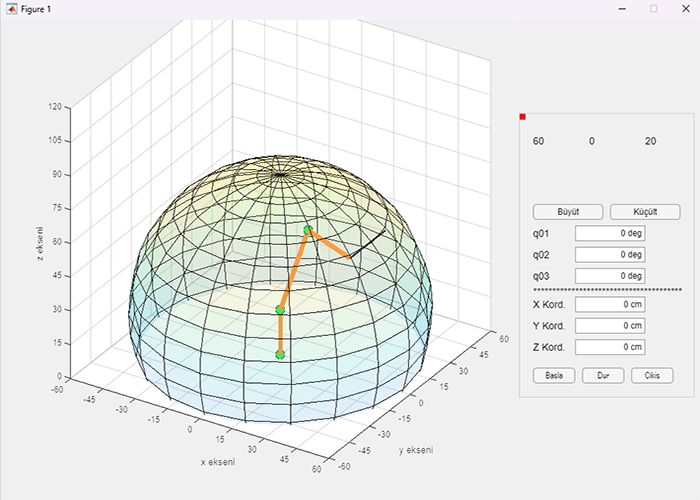
Task: Focus the q03 angle input field
Action: (610, 276)
